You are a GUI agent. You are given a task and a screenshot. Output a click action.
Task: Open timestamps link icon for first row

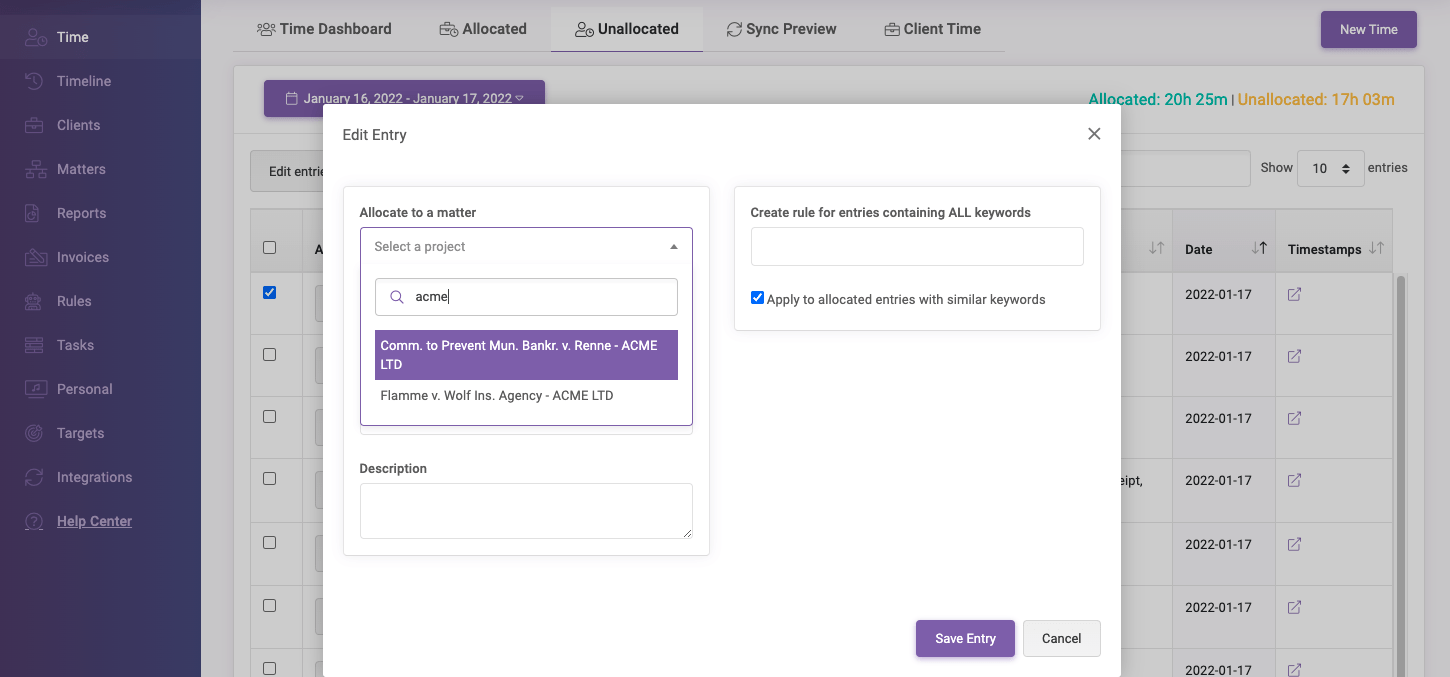(1294, 295)
